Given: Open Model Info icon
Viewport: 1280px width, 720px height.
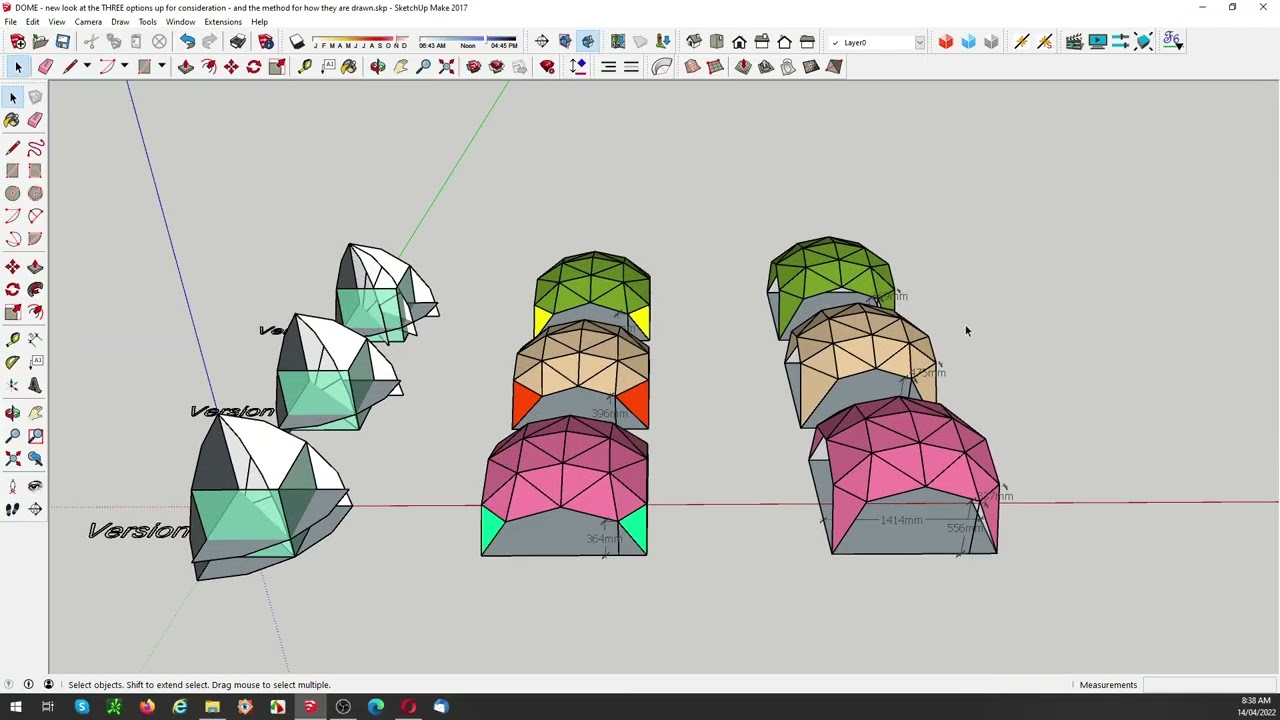Looking at the screenshot, I should (266, 42).
